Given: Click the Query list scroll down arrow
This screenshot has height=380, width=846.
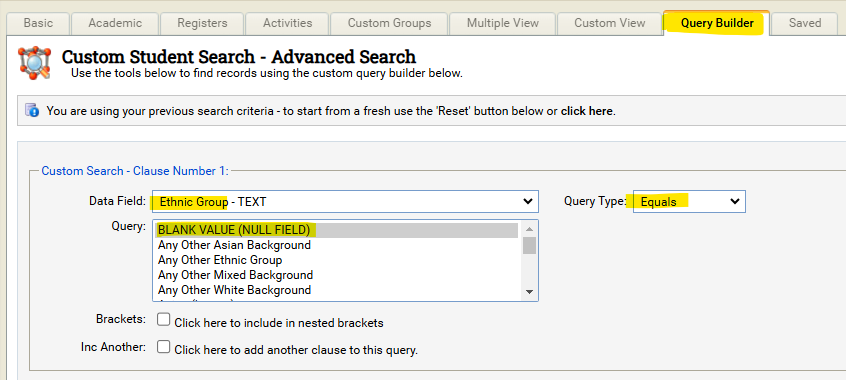Looking at the screenshot, I should pos(529,292).
